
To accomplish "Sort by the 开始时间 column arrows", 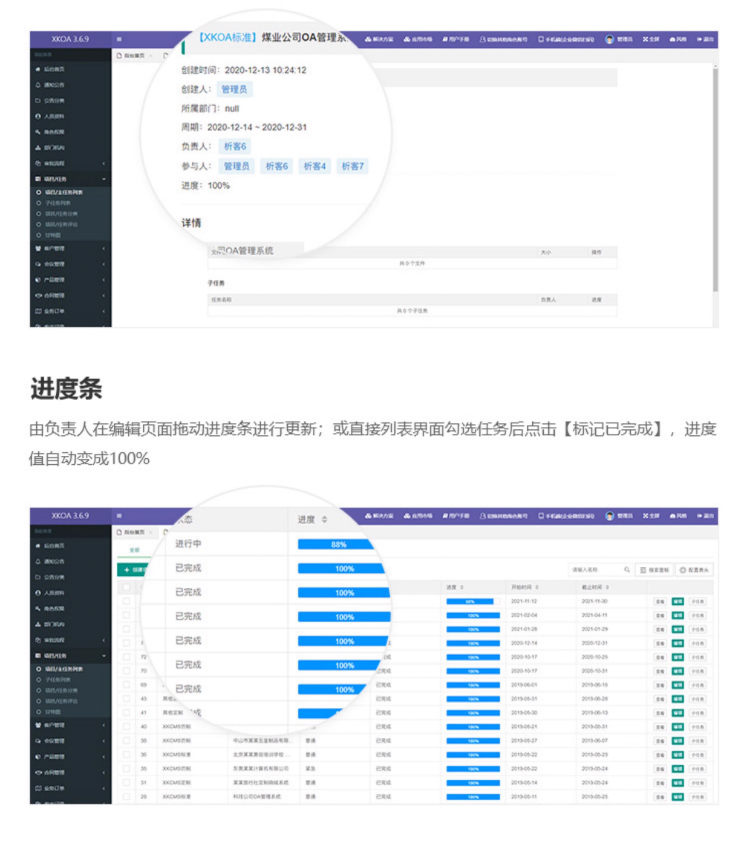I will (x=537, y=587).
